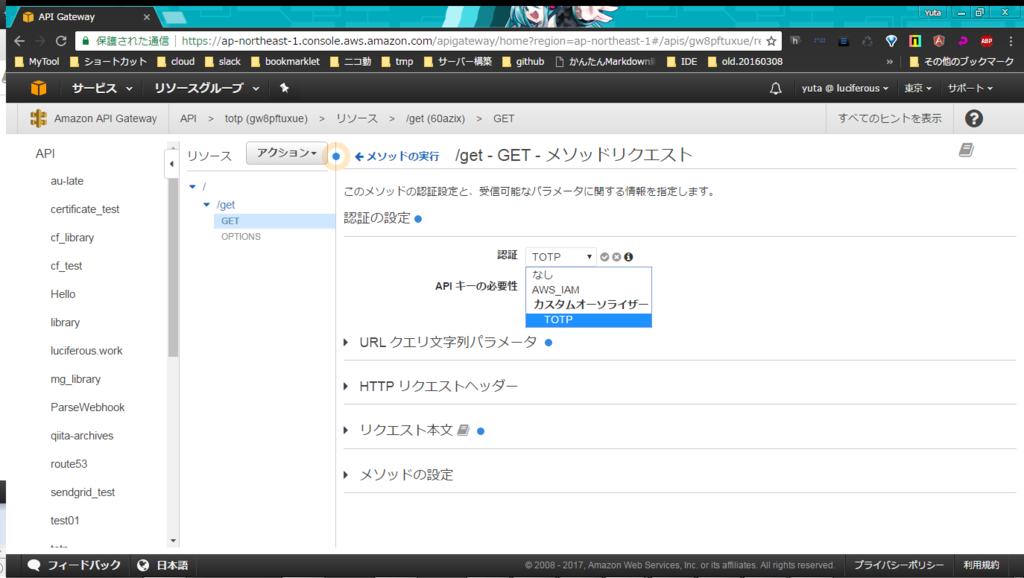Open the help question mark icon

974,118
